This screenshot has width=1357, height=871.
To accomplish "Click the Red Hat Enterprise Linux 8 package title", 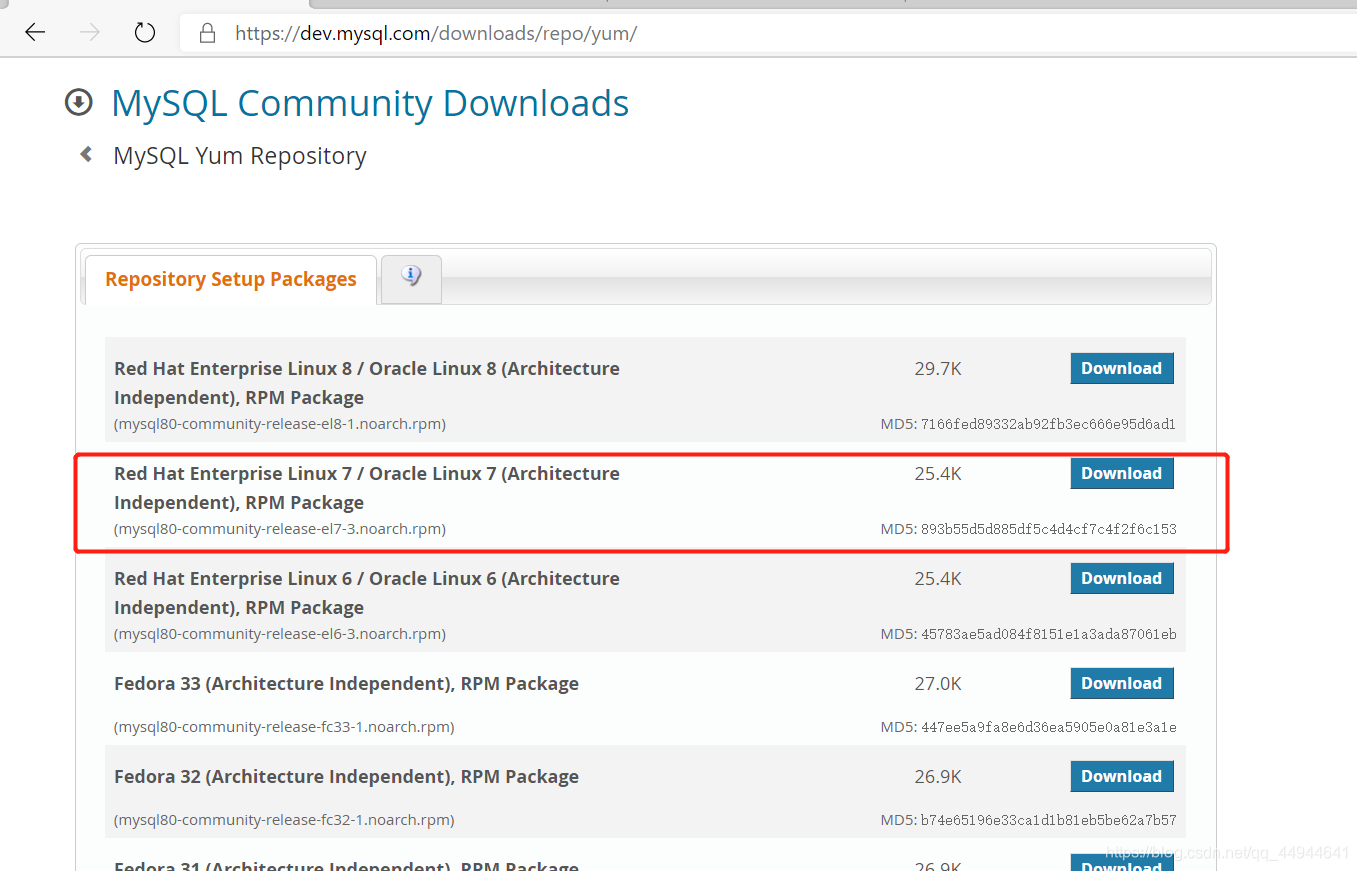I will coord(367,383).
